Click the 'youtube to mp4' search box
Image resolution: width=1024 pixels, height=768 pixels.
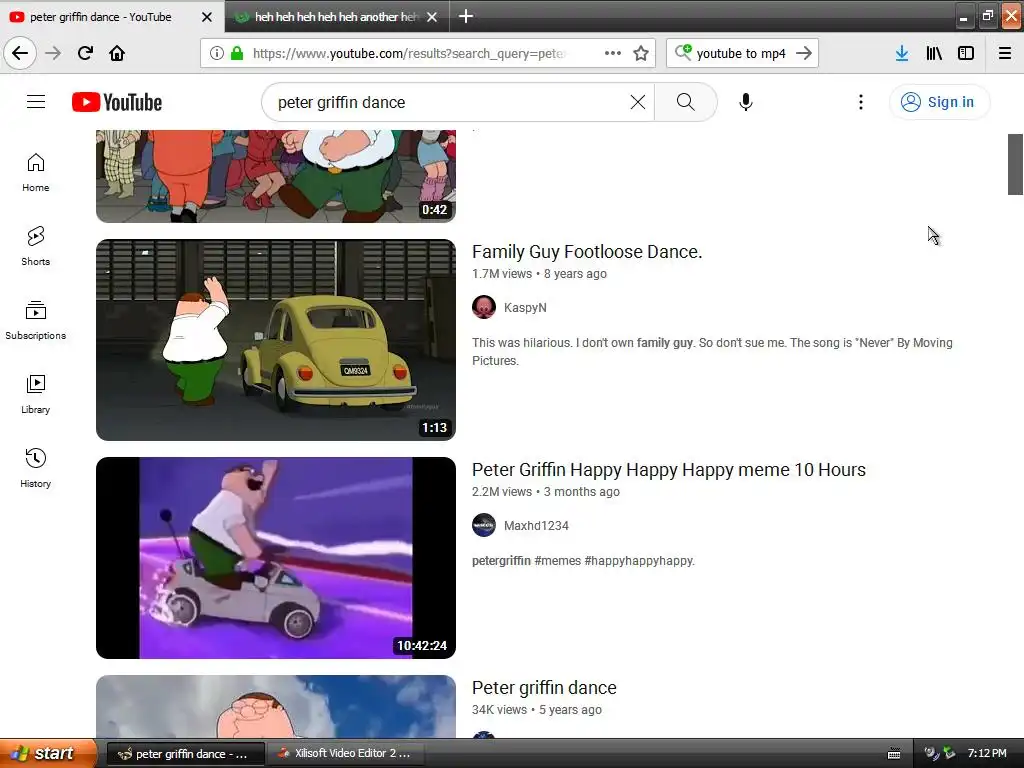click(741, 53)
